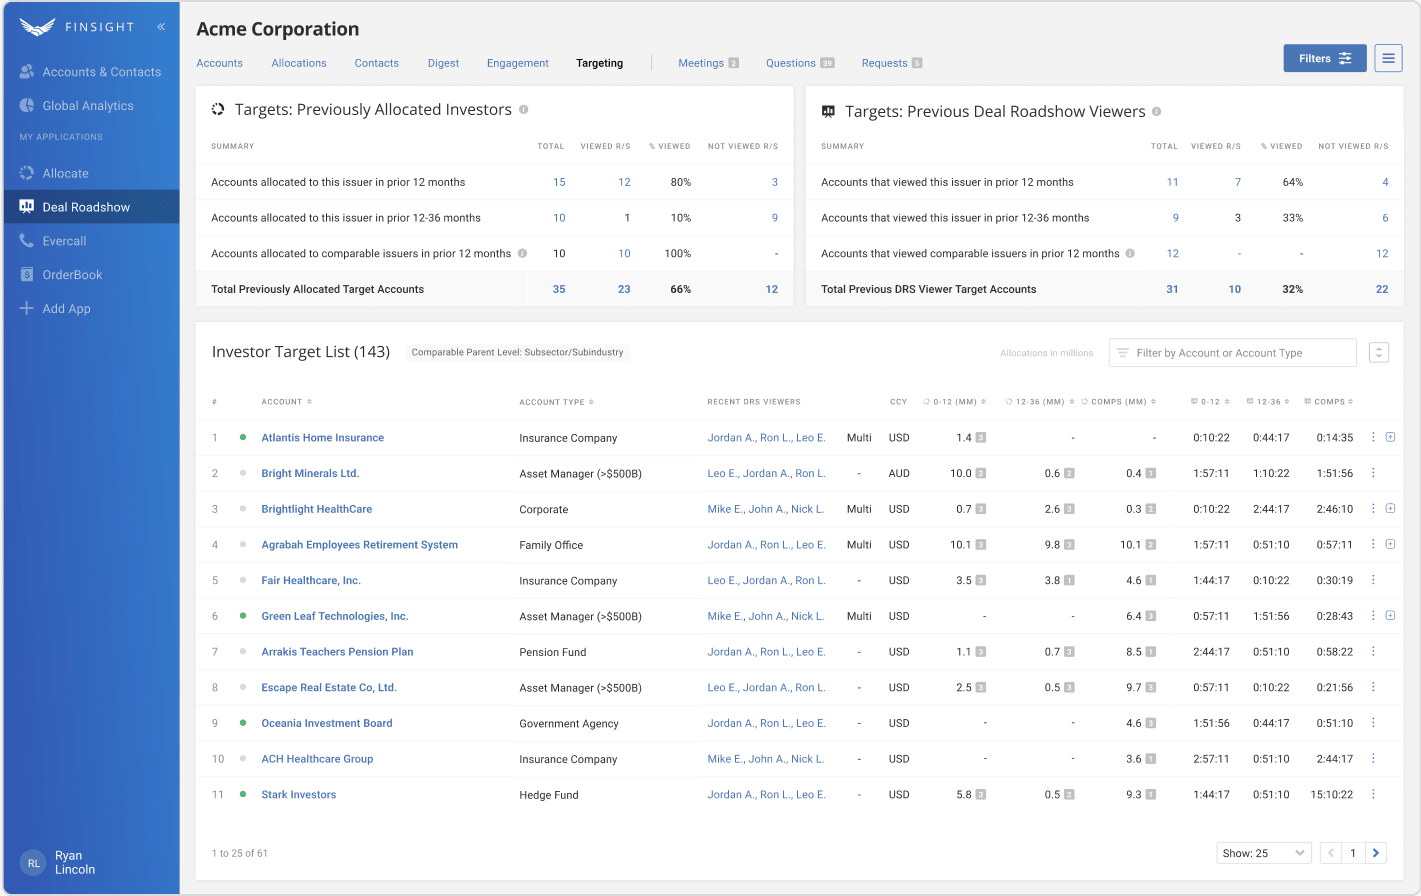Screen dimensions: 1421x896
Task: Open Ryan Lincoln user avatar
Action: point(34,863)
